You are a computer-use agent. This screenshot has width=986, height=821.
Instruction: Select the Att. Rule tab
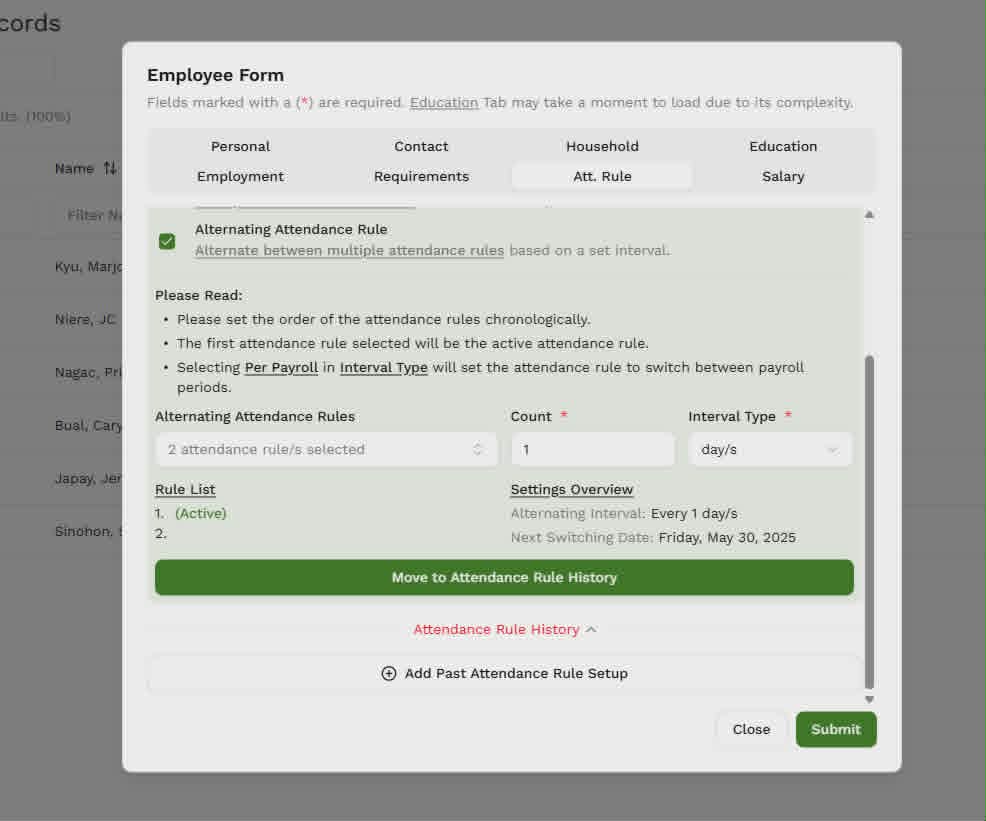point(602,177)
